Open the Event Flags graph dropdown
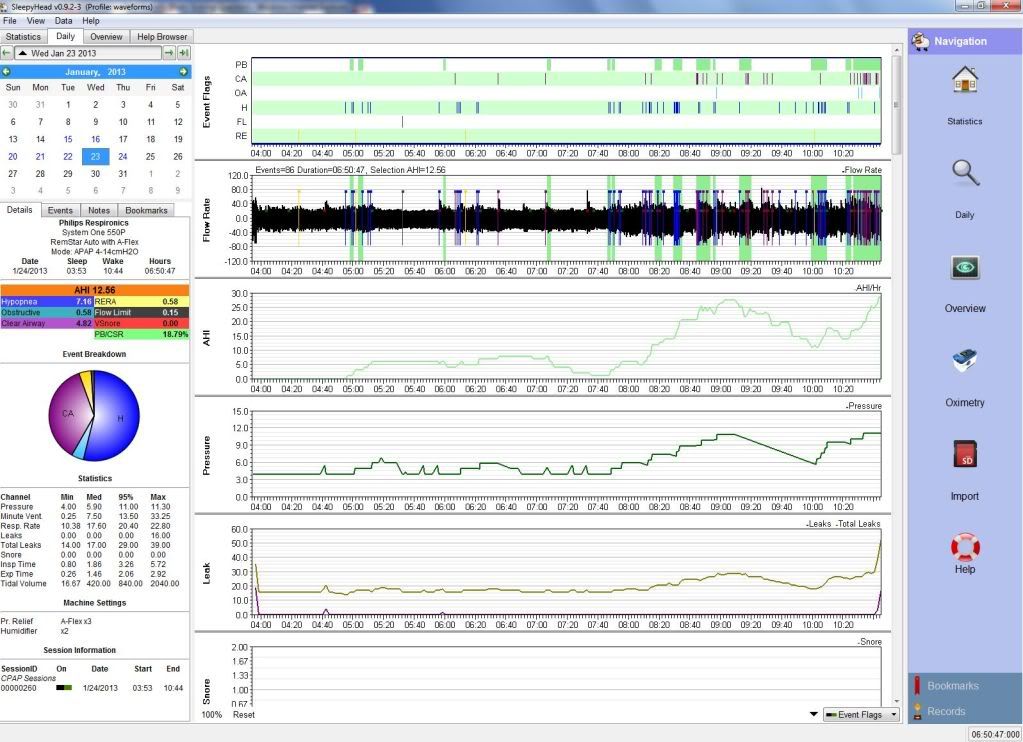The image size is (1023, 742). tap(860, 714)
